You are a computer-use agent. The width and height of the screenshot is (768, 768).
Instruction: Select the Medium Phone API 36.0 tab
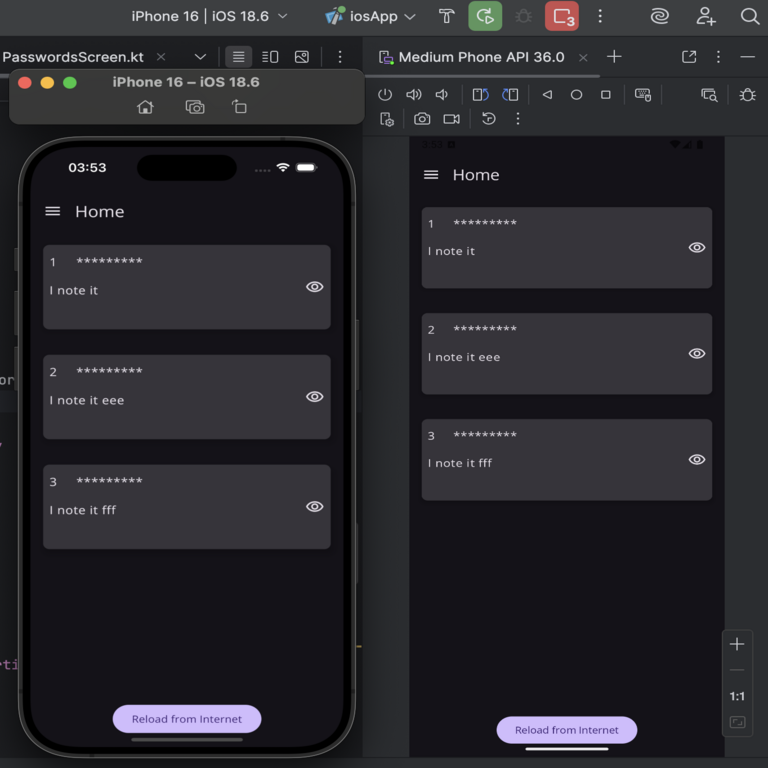click(x=473, y=57)
